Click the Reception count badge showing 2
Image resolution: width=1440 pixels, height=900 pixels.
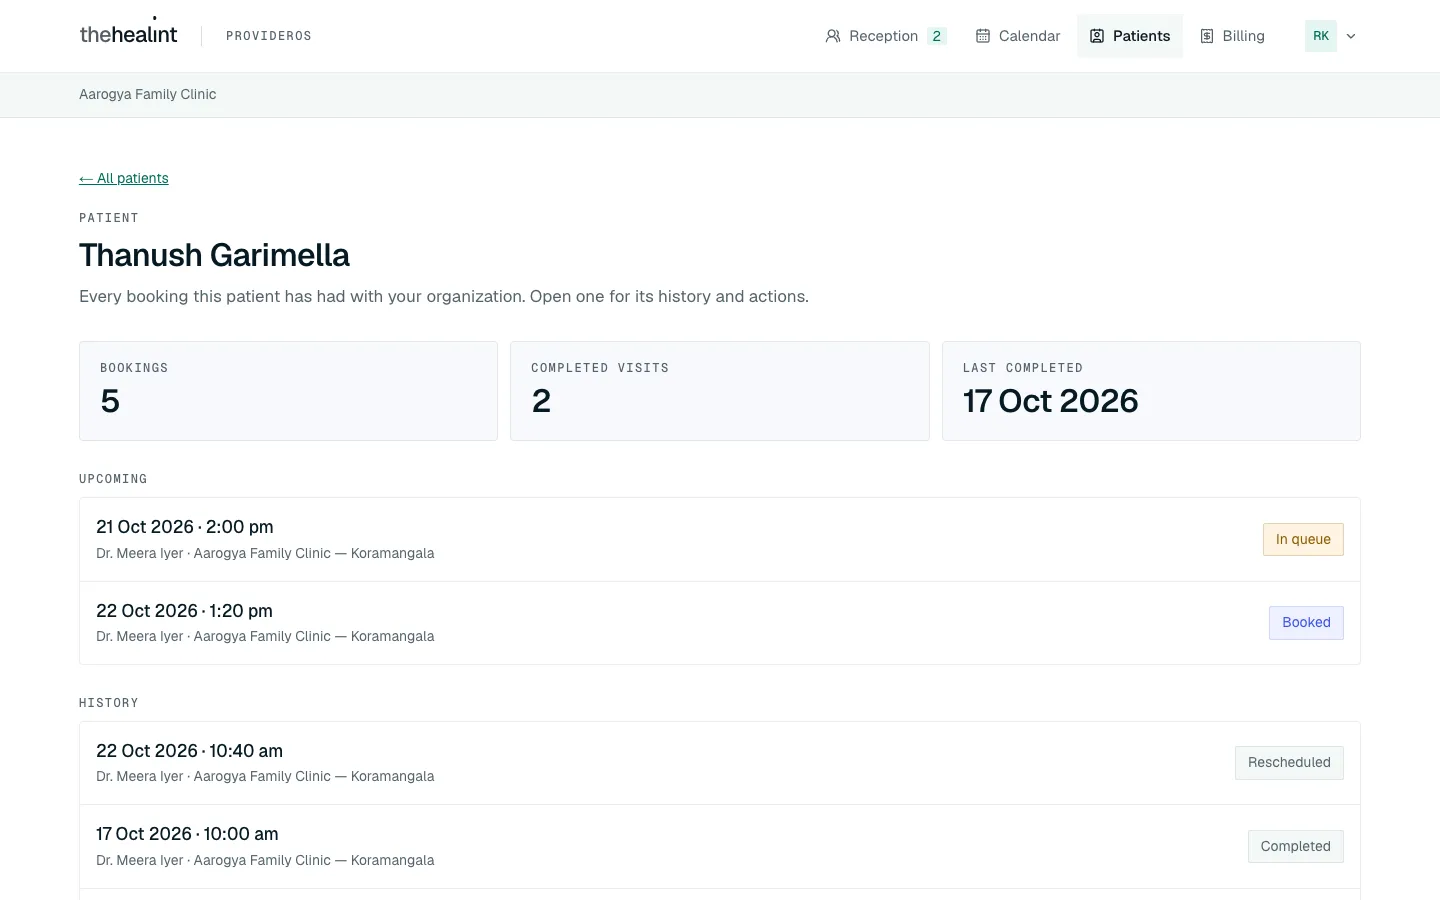coord(937,36)
